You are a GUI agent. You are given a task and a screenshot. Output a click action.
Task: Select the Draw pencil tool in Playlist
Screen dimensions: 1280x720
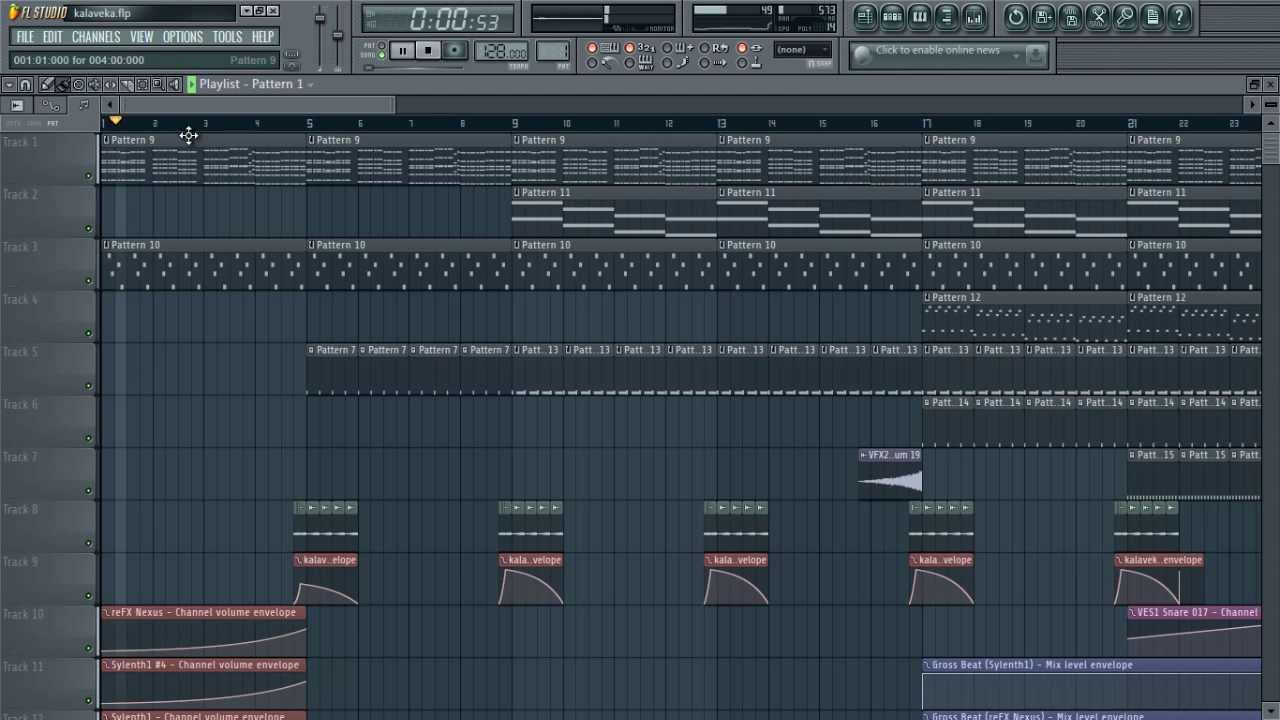[46, 85]
